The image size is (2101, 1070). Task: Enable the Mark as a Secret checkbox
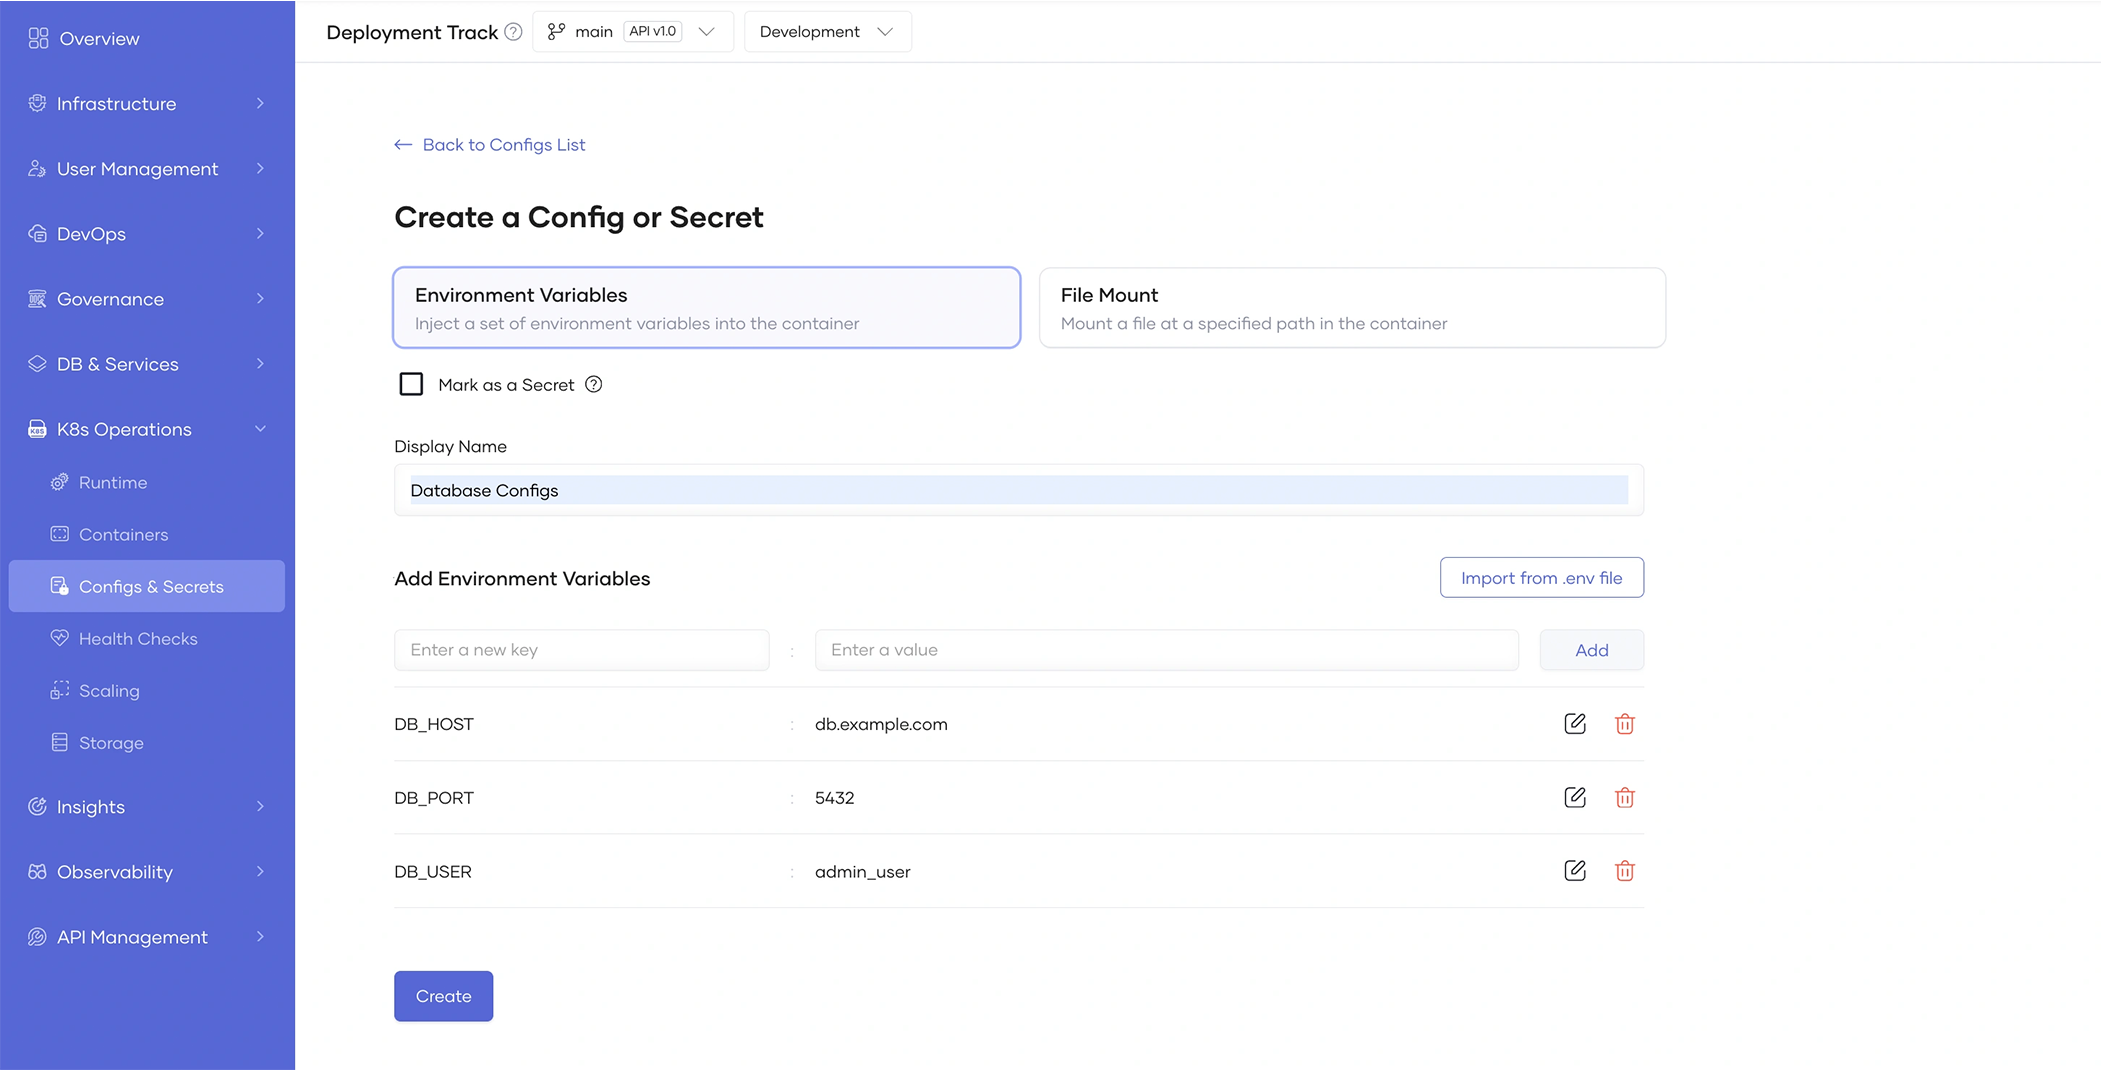pos(411,383)
